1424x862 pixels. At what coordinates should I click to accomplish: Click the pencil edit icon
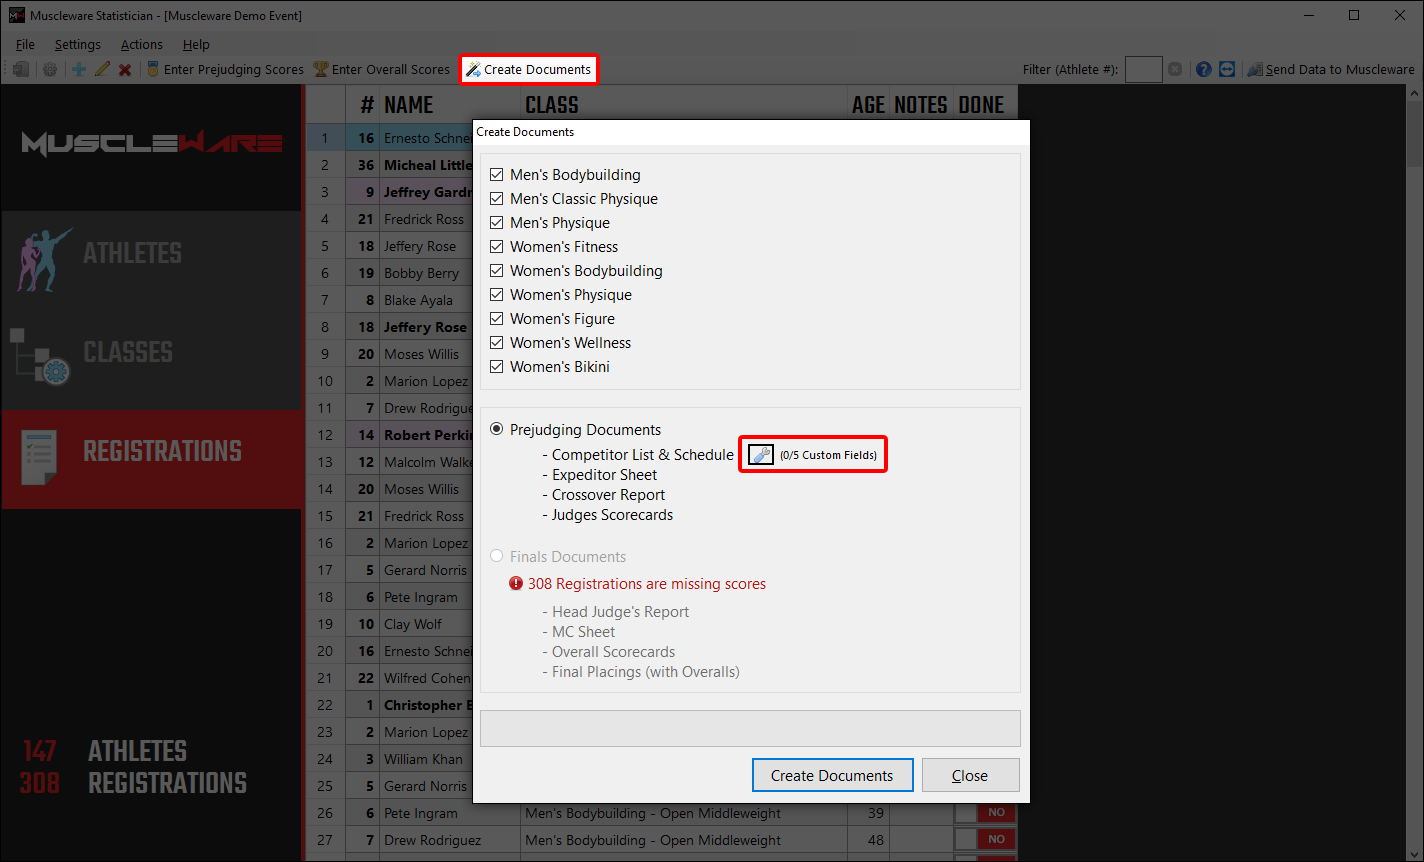pos(102,70)
